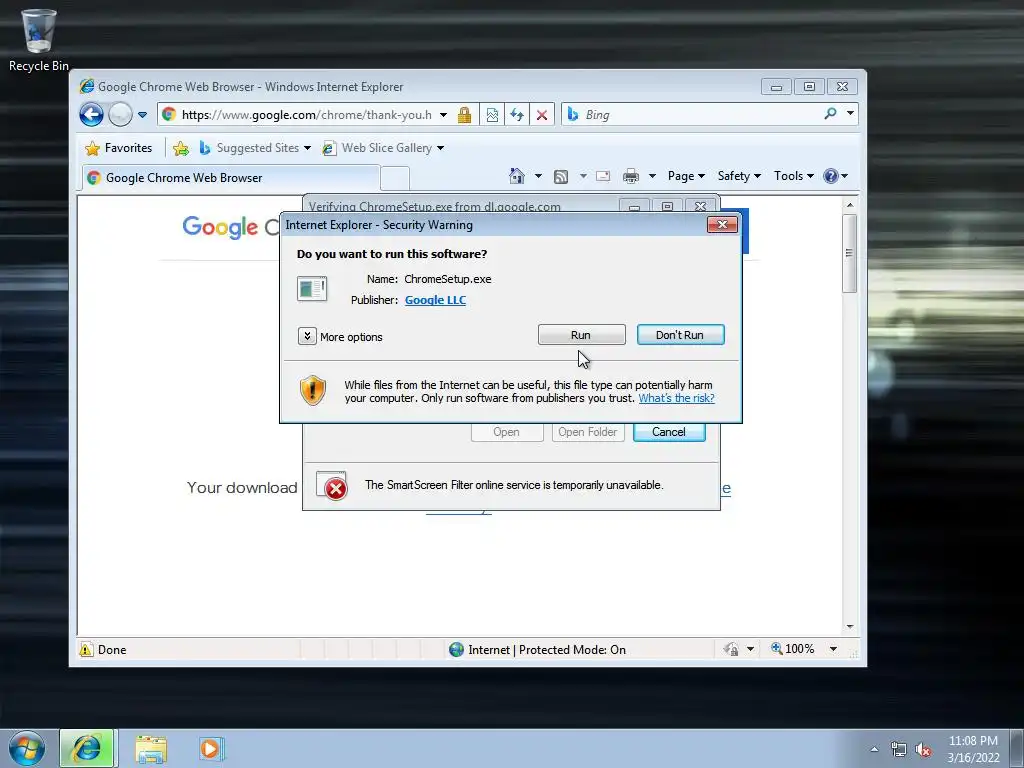1024x768 pixels.
Task: Open the Windows Start button
Action: click(27, 748)
